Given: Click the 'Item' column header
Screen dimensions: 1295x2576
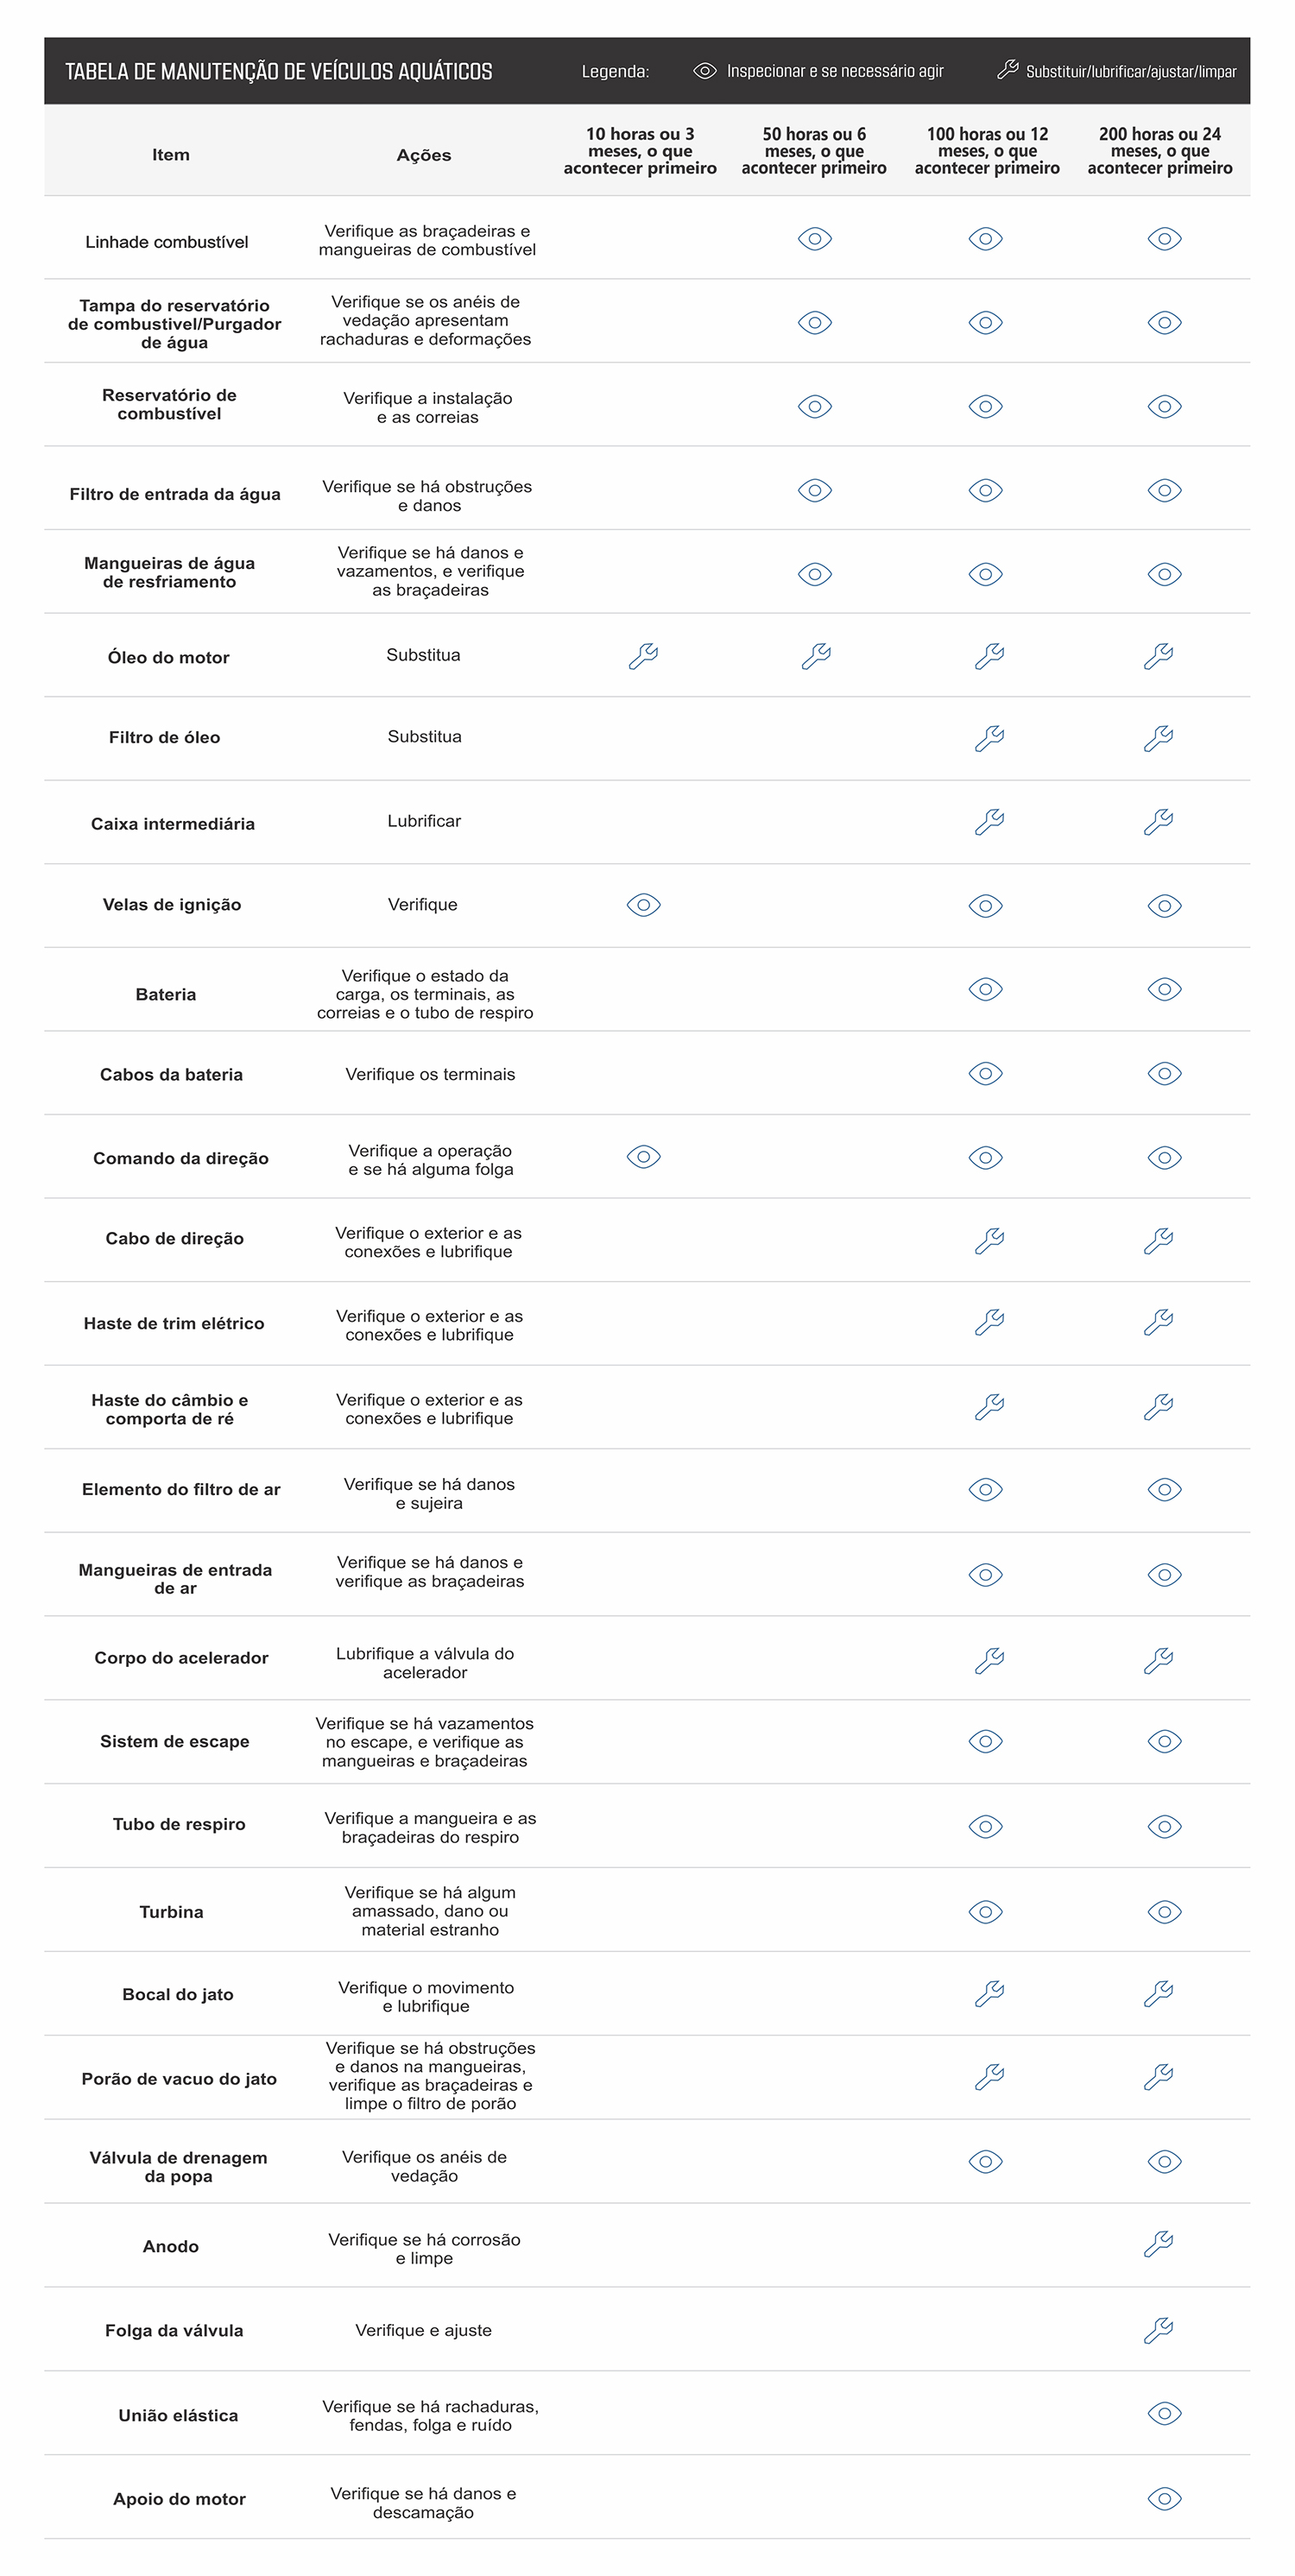Looking at the screenshot, I should click(x=171, y=155).
